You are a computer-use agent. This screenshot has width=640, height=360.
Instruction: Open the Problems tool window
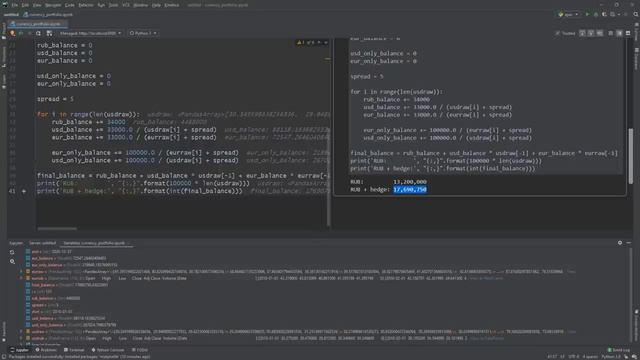click(46, 350)
